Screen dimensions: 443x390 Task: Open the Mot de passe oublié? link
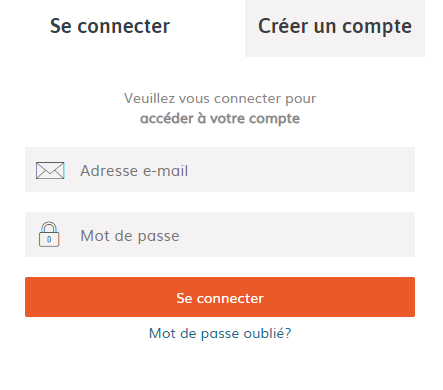220,333
